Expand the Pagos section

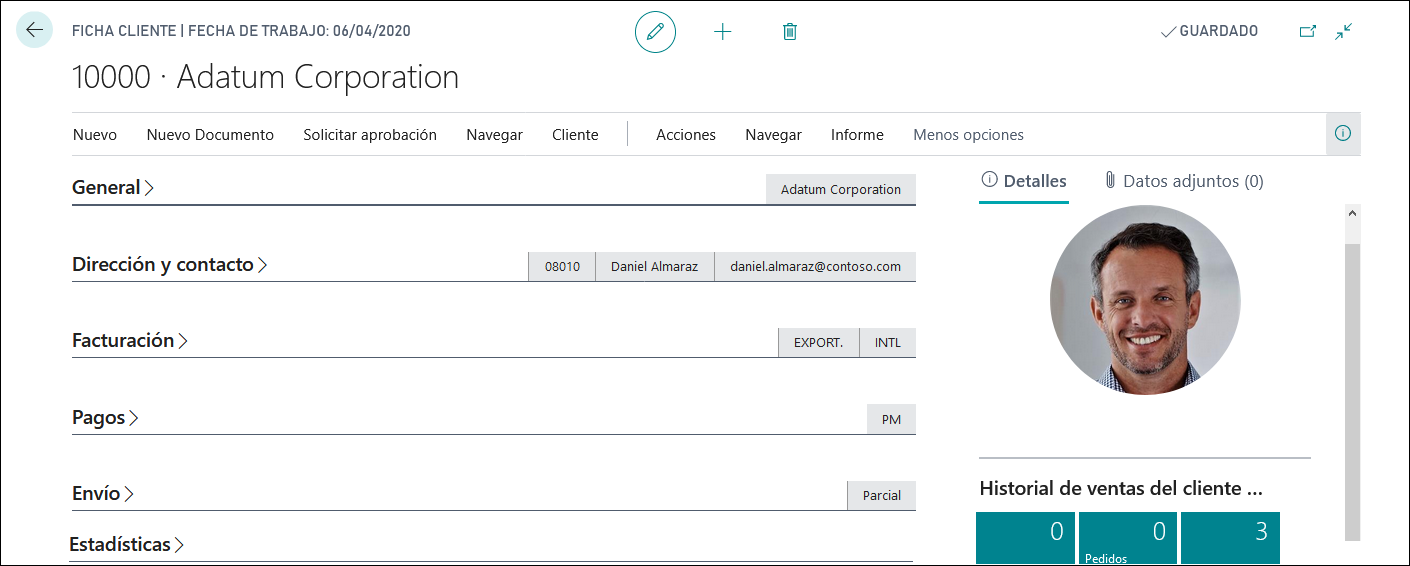[x=105, y=417]
